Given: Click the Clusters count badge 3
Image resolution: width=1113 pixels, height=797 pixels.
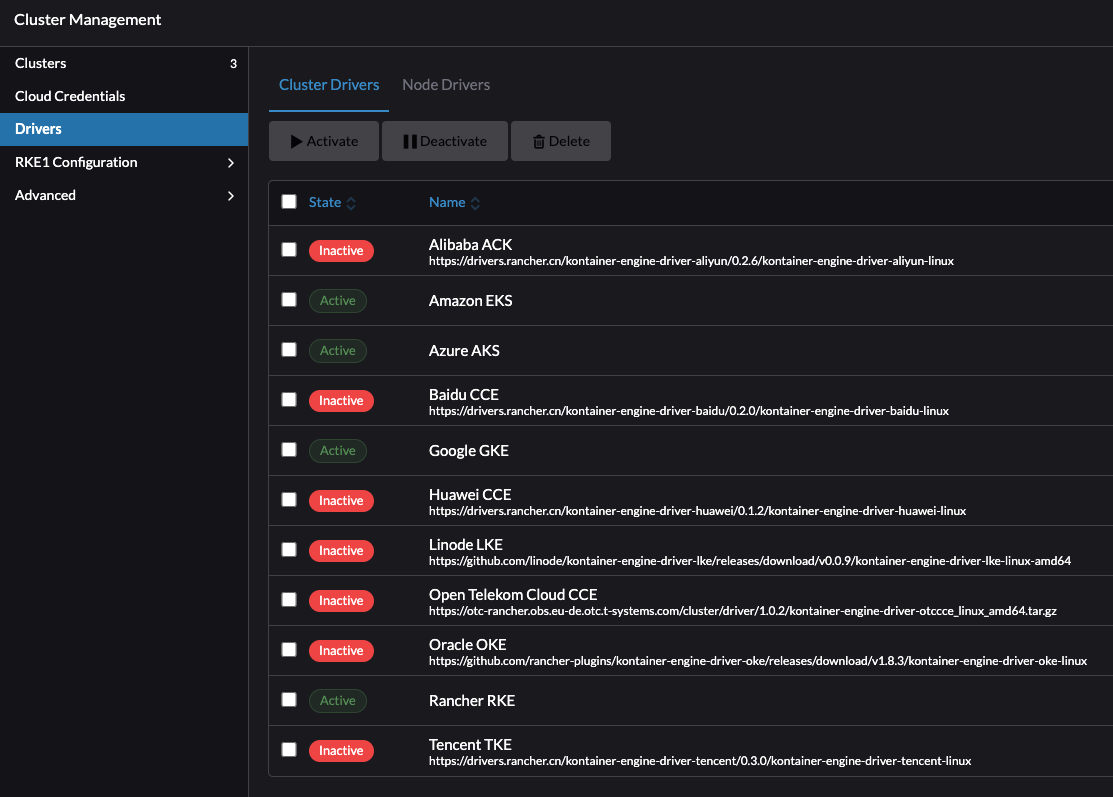Looking at the screenshot, I should pos(233,64).
